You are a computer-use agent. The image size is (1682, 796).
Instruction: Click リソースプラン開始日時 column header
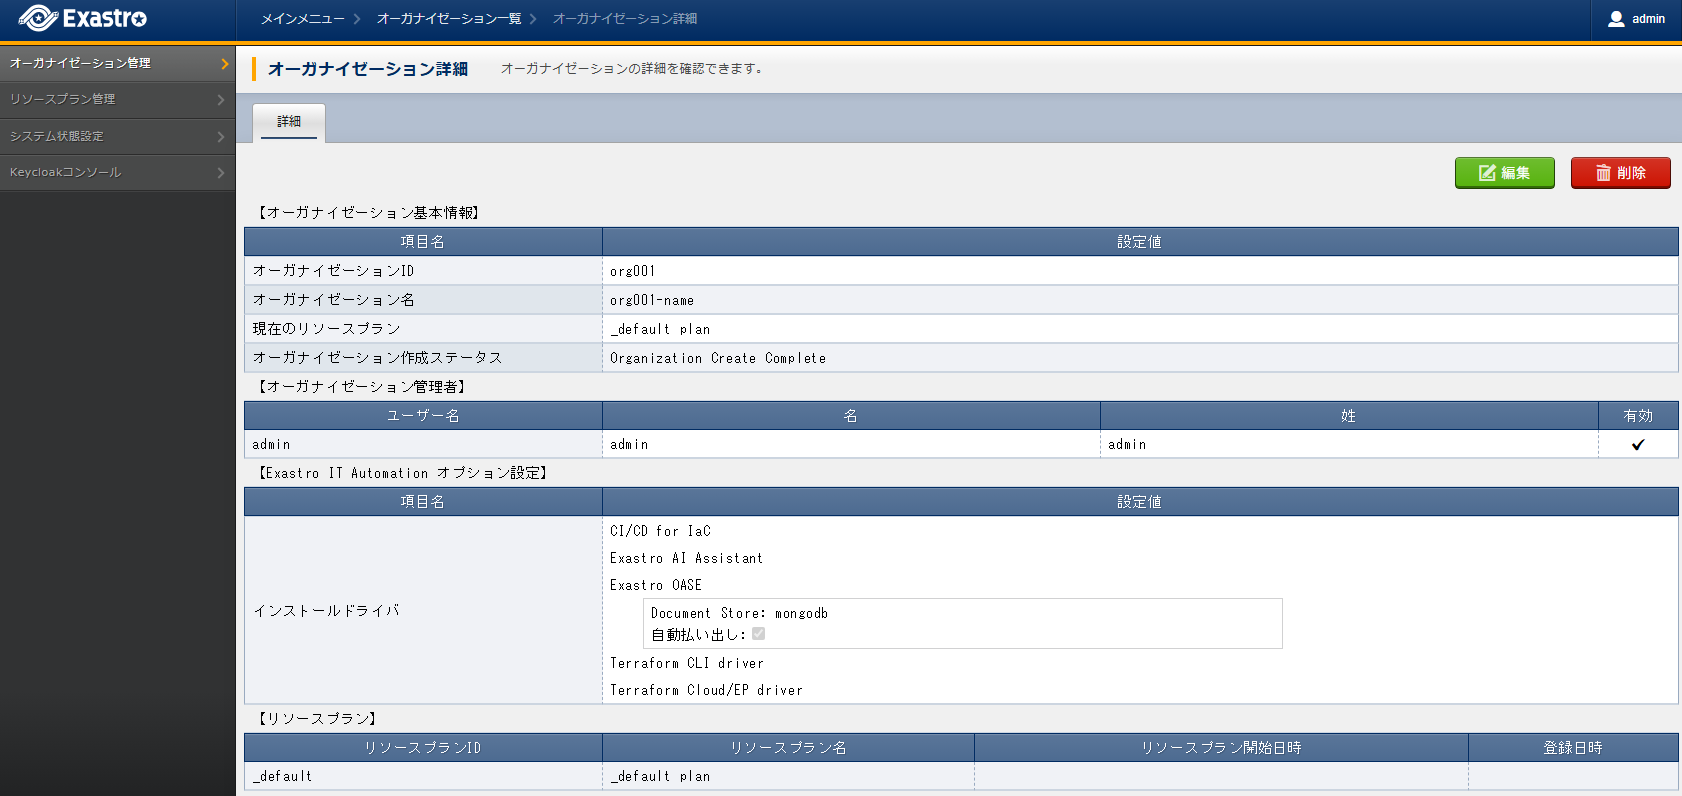click(1221, 748)
